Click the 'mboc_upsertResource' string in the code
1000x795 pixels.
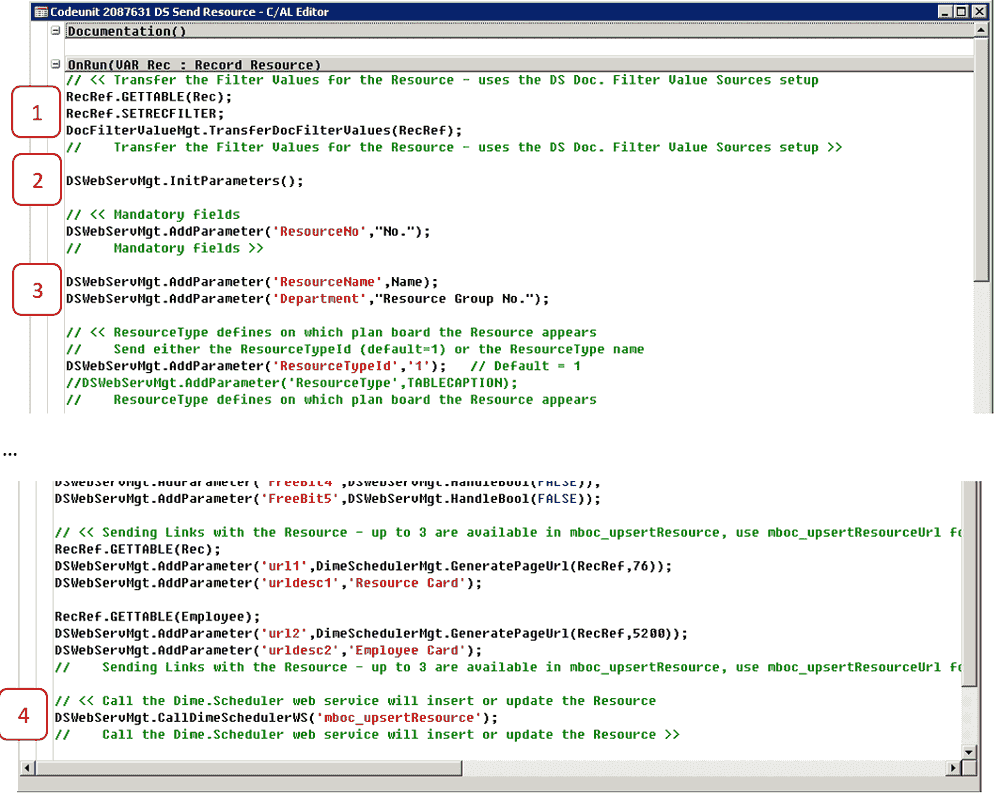pos(399,718)
